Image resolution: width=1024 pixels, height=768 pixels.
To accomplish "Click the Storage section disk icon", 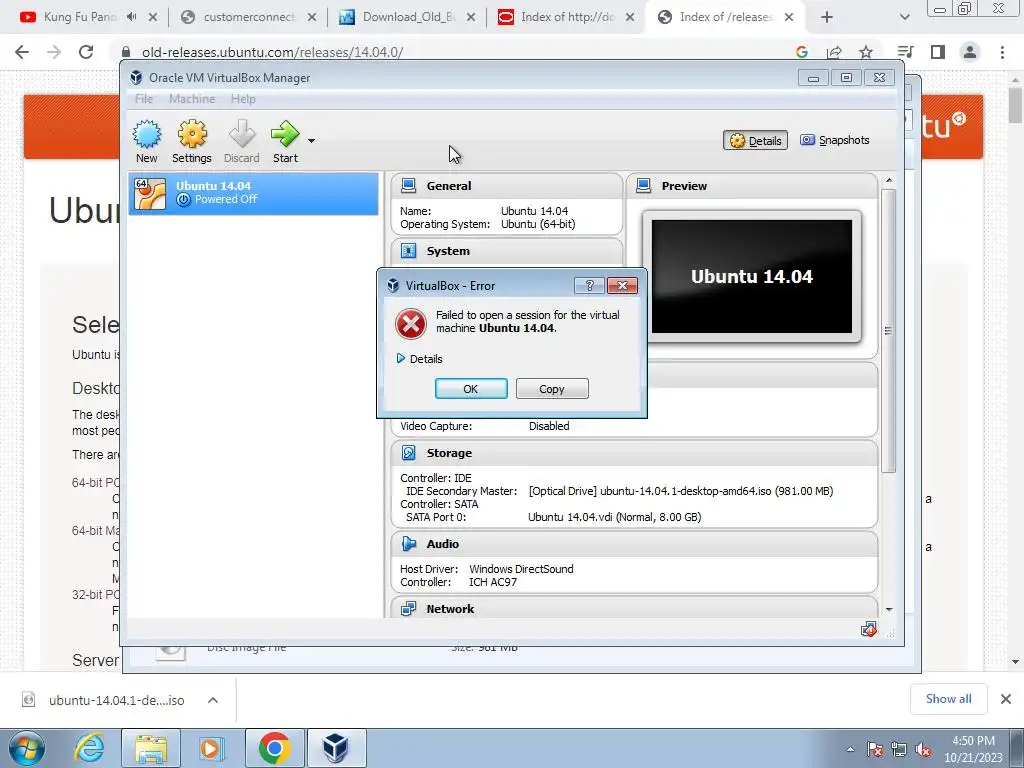I will click(x=409, y=453).
